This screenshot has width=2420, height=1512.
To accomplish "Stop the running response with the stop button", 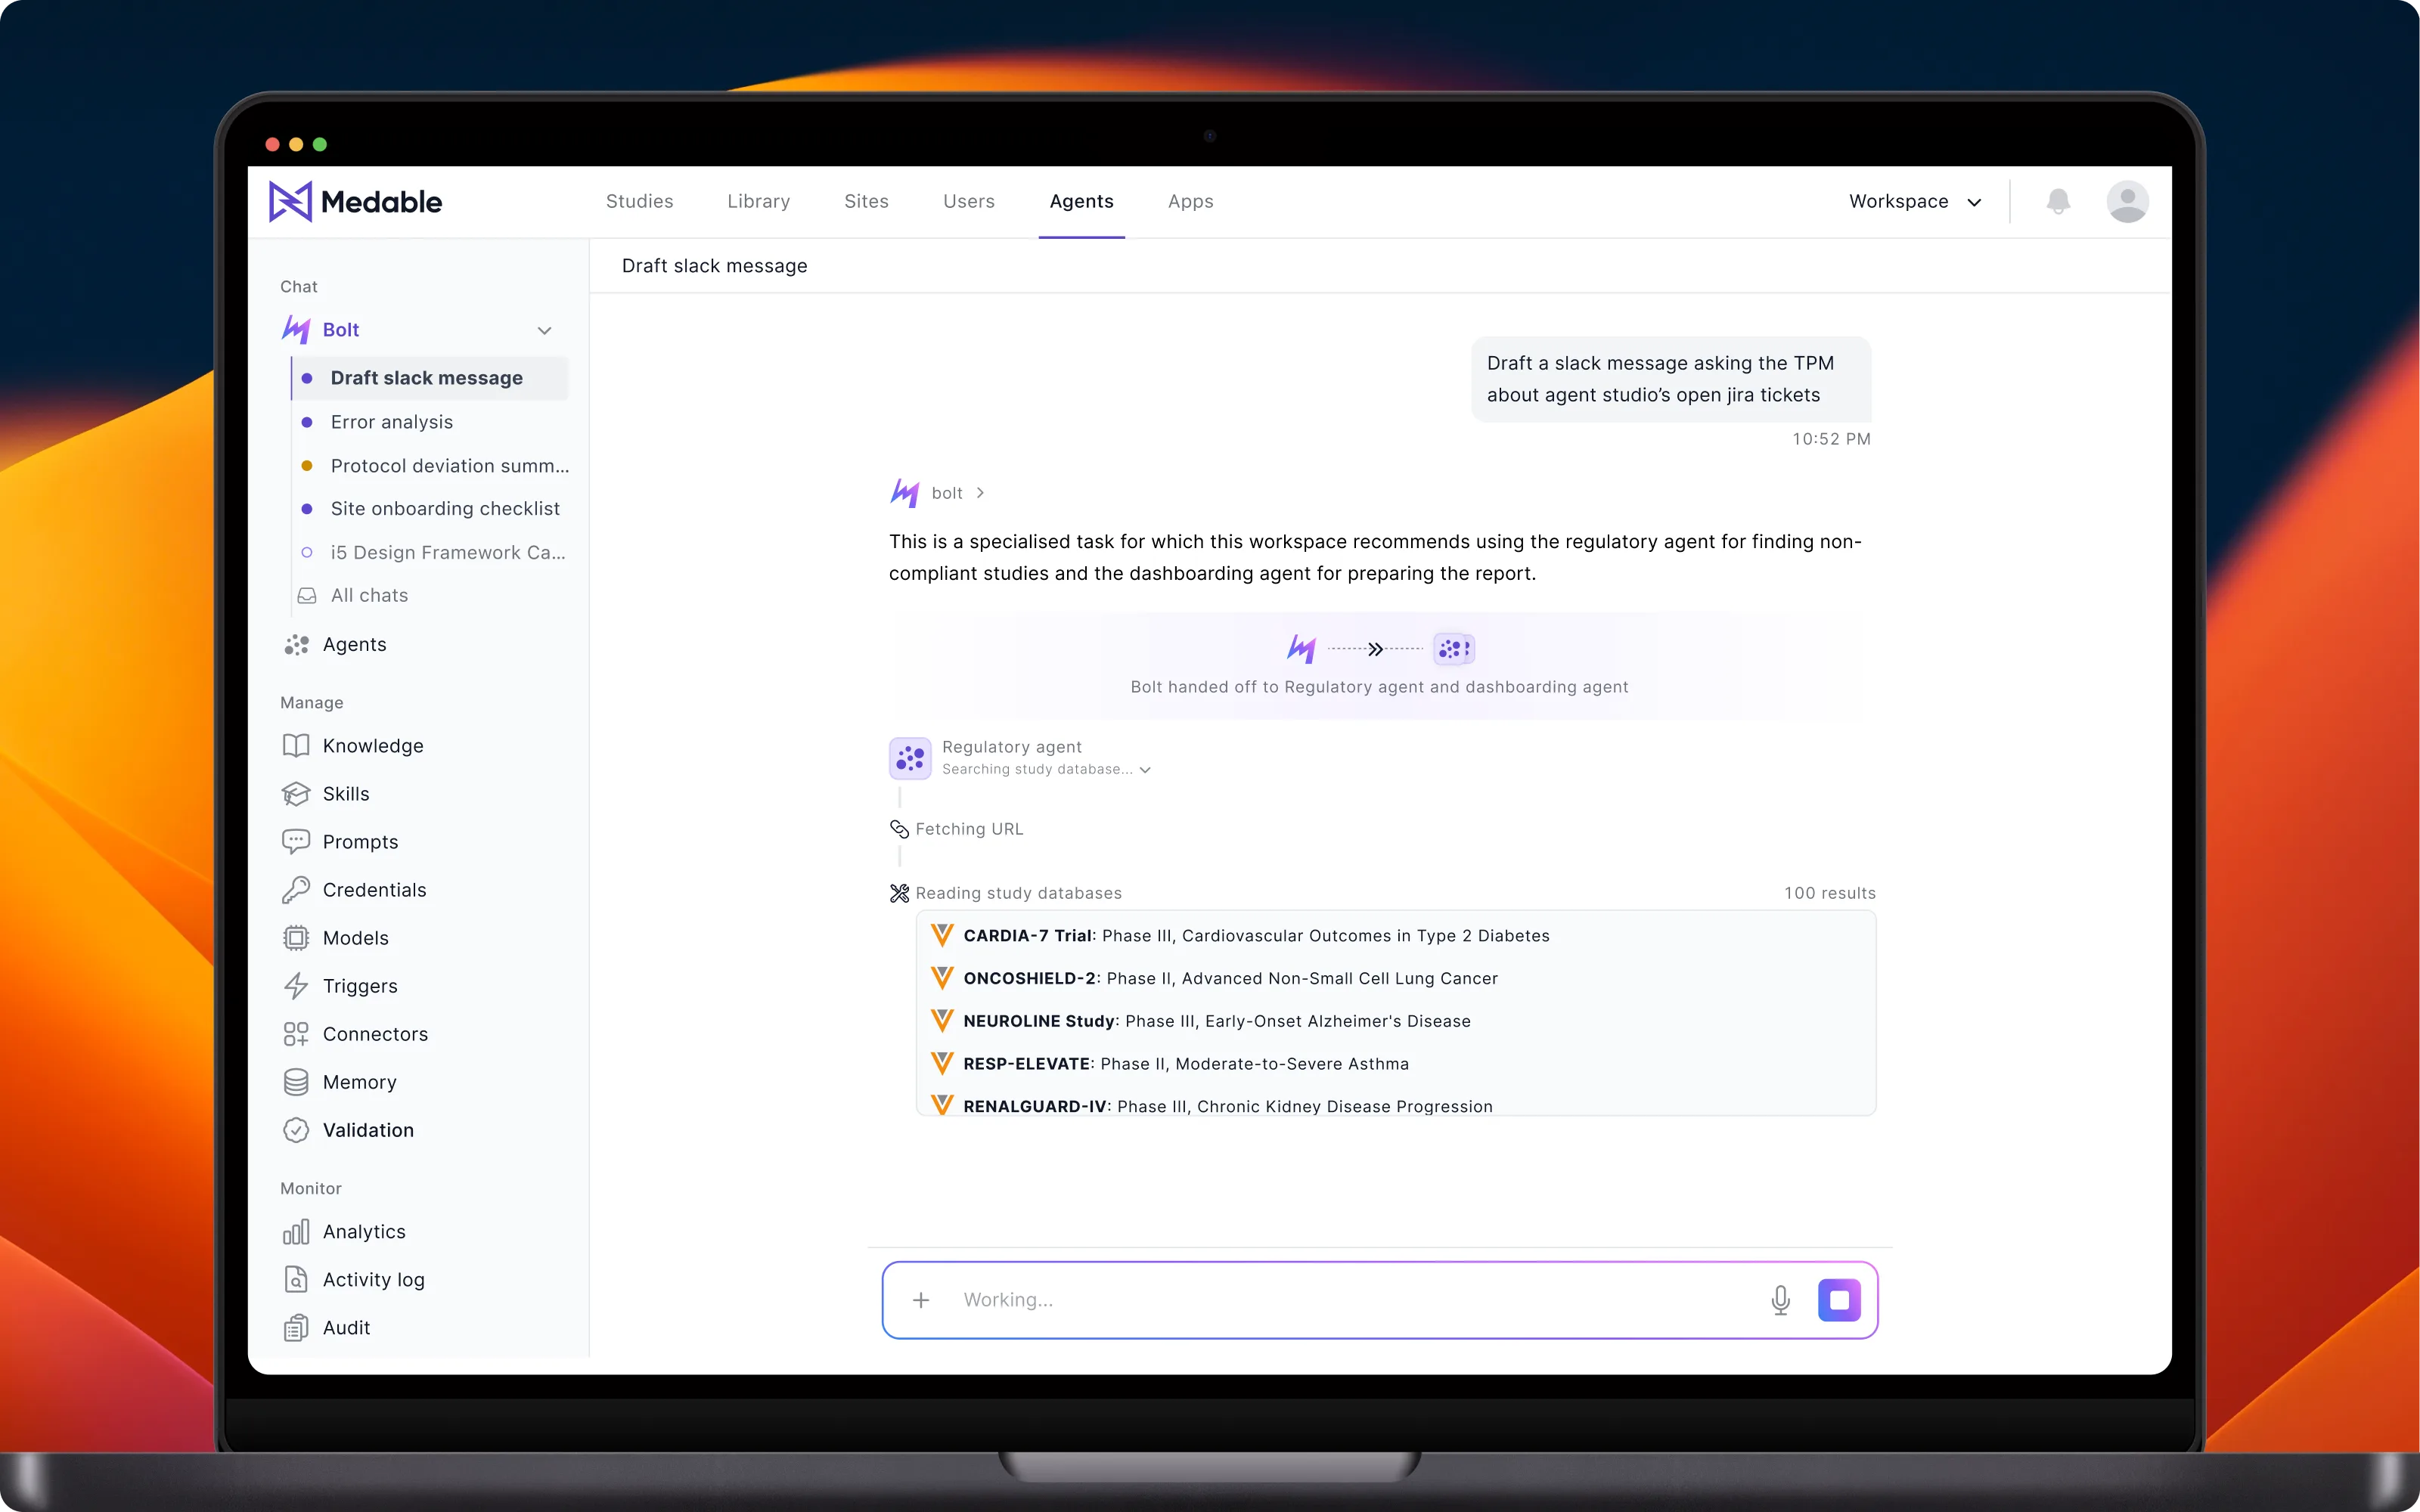I will [1839, 1300].
